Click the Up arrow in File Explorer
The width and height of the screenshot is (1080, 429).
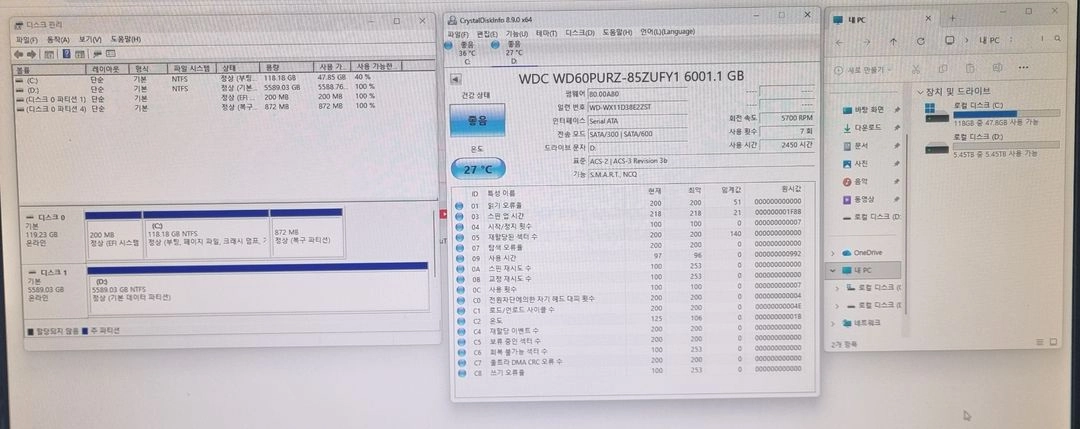coord(893,41)
